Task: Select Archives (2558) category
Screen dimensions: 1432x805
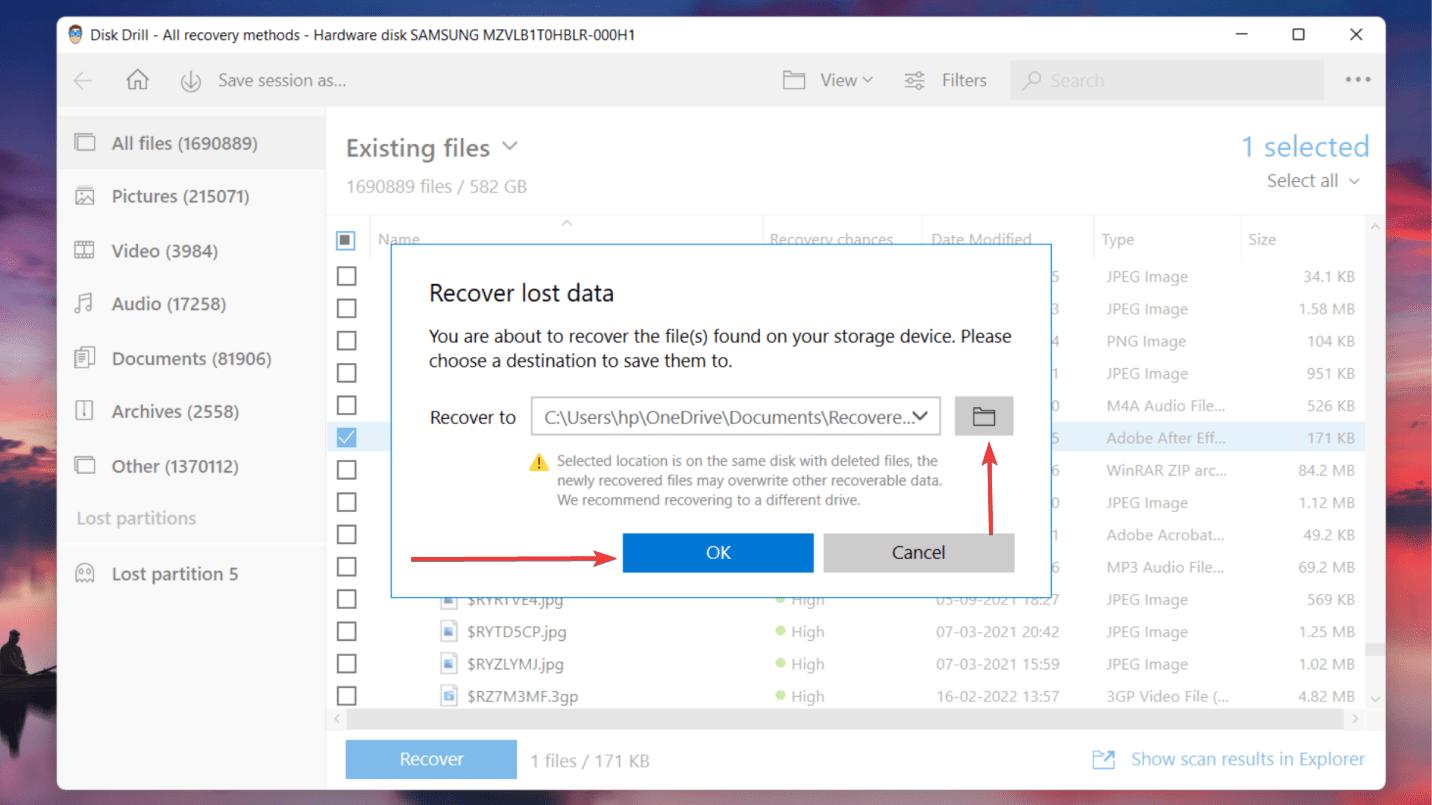Action: point(191,411)
